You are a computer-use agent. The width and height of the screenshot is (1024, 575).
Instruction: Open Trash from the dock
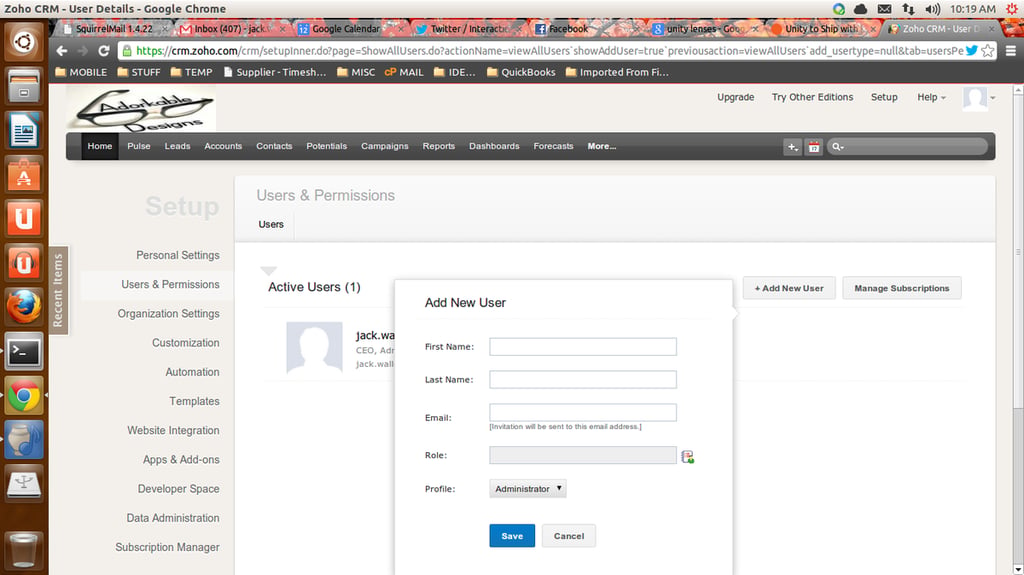tap(24, 550)
